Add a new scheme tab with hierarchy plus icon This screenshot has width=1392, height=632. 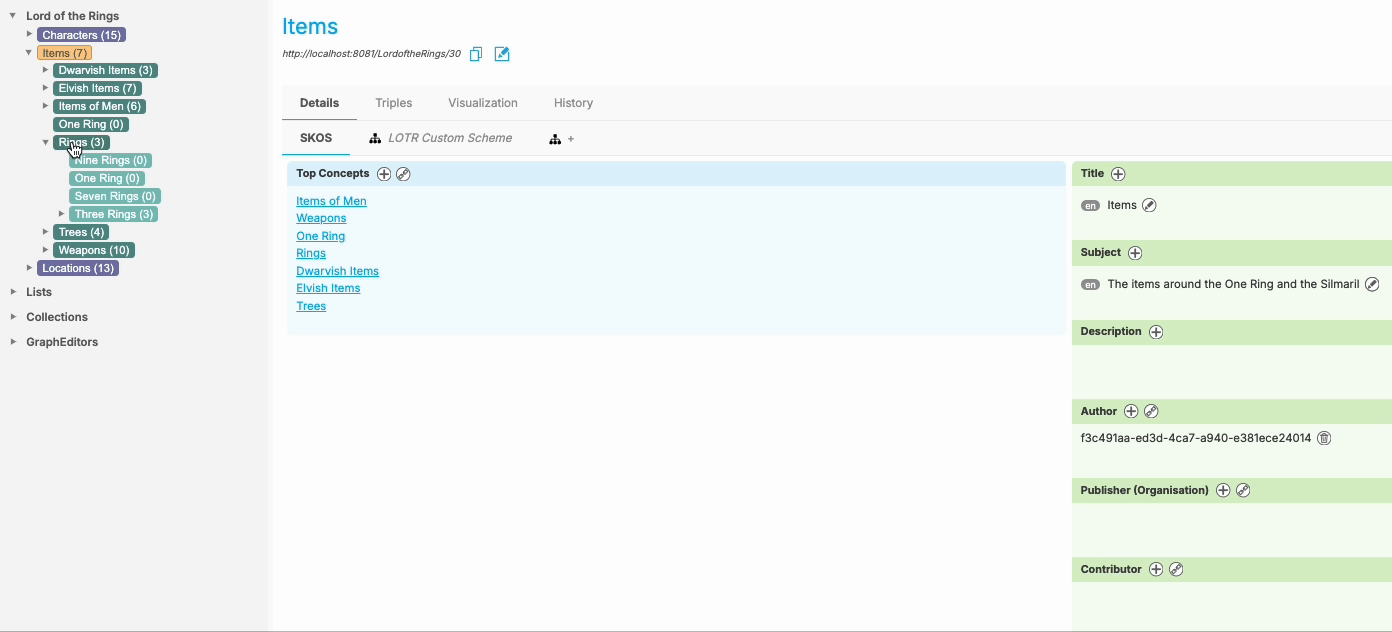[561, 139]
